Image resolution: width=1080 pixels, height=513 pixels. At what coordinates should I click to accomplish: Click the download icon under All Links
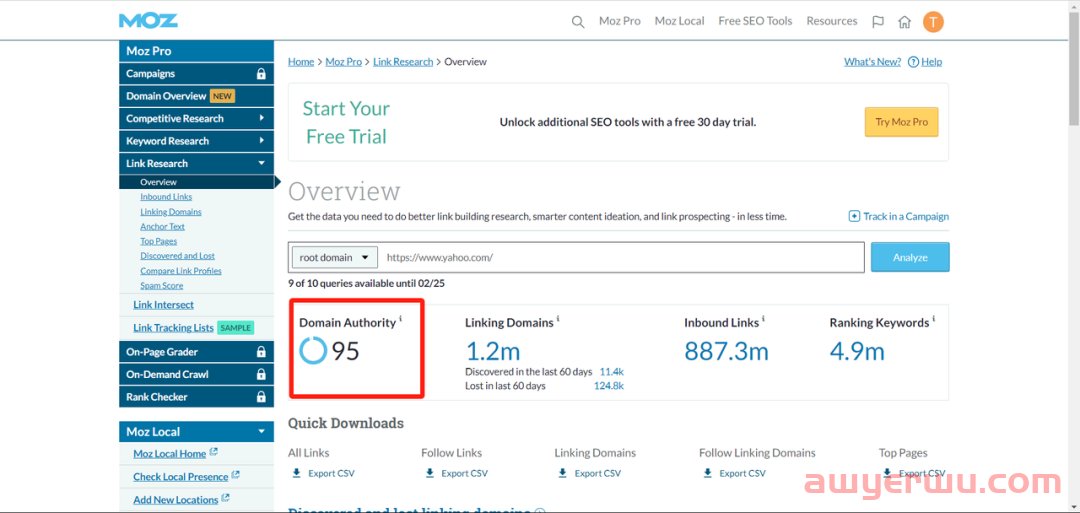click(296, 473)
